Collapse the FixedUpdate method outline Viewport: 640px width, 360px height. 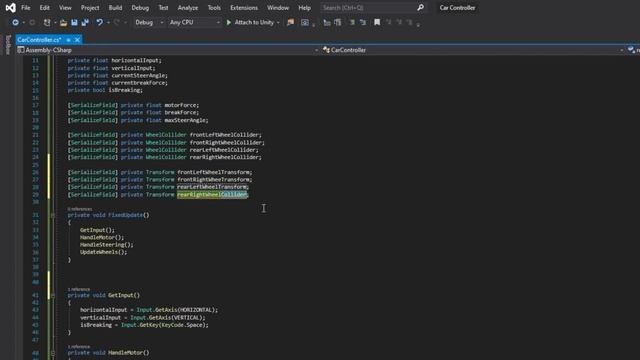[x=53, y=215]
